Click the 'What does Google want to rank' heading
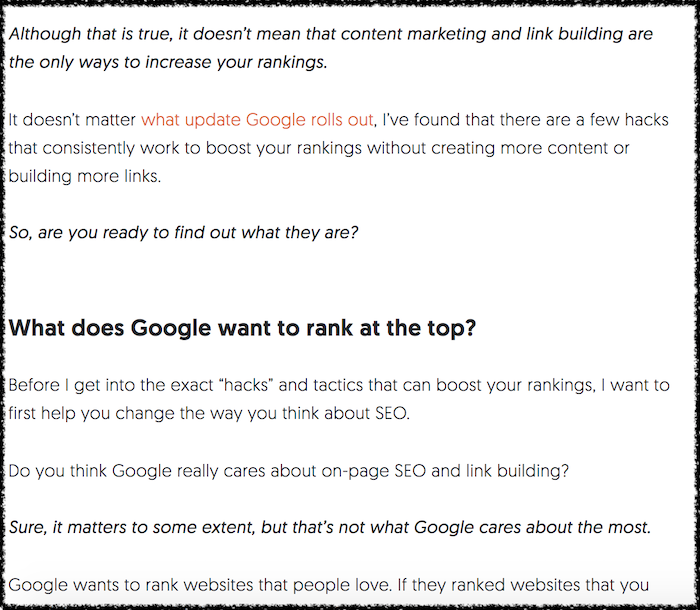The width and height of the screenshot is (700, 610). click(242, 329)
